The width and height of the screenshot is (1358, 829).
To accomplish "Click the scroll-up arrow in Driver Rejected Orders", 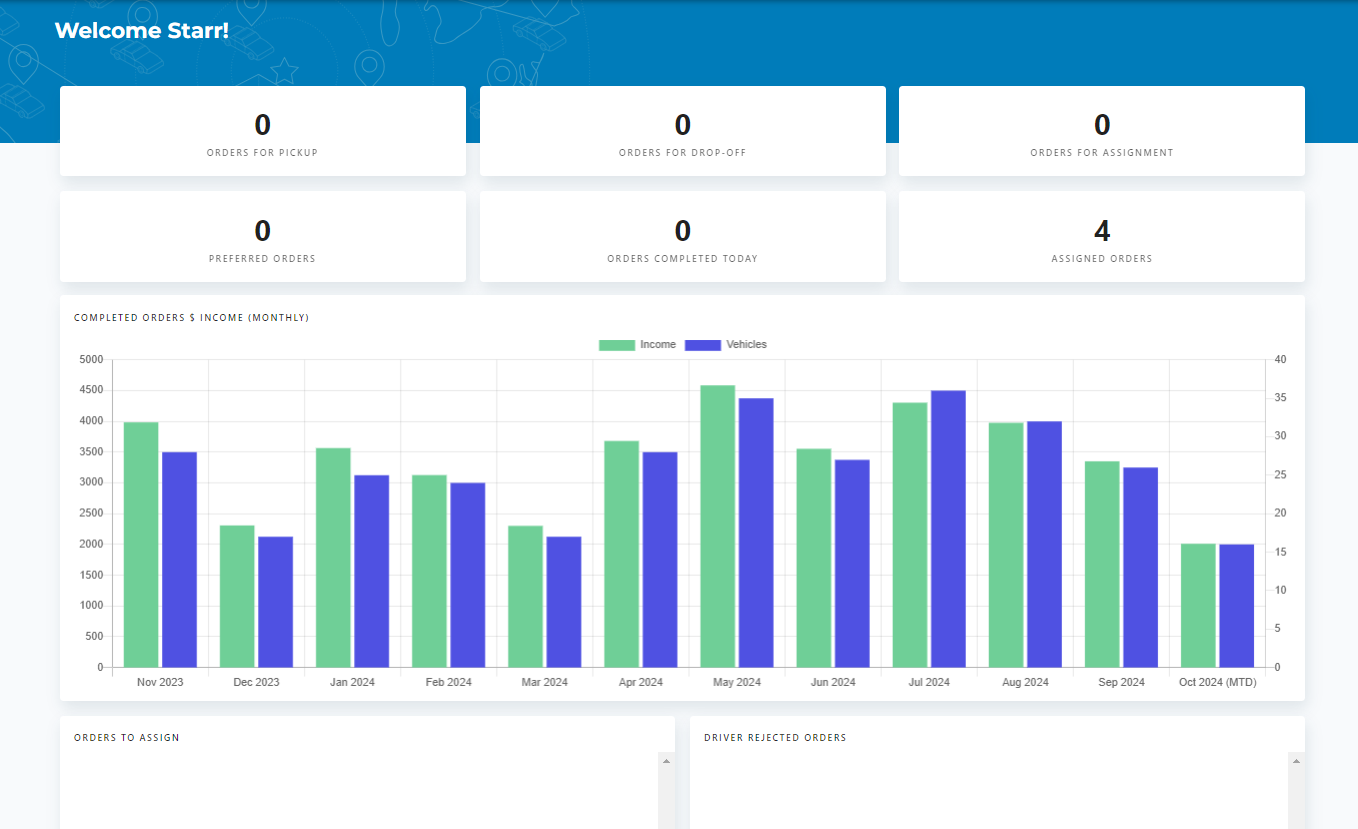I will point(1296,761).
